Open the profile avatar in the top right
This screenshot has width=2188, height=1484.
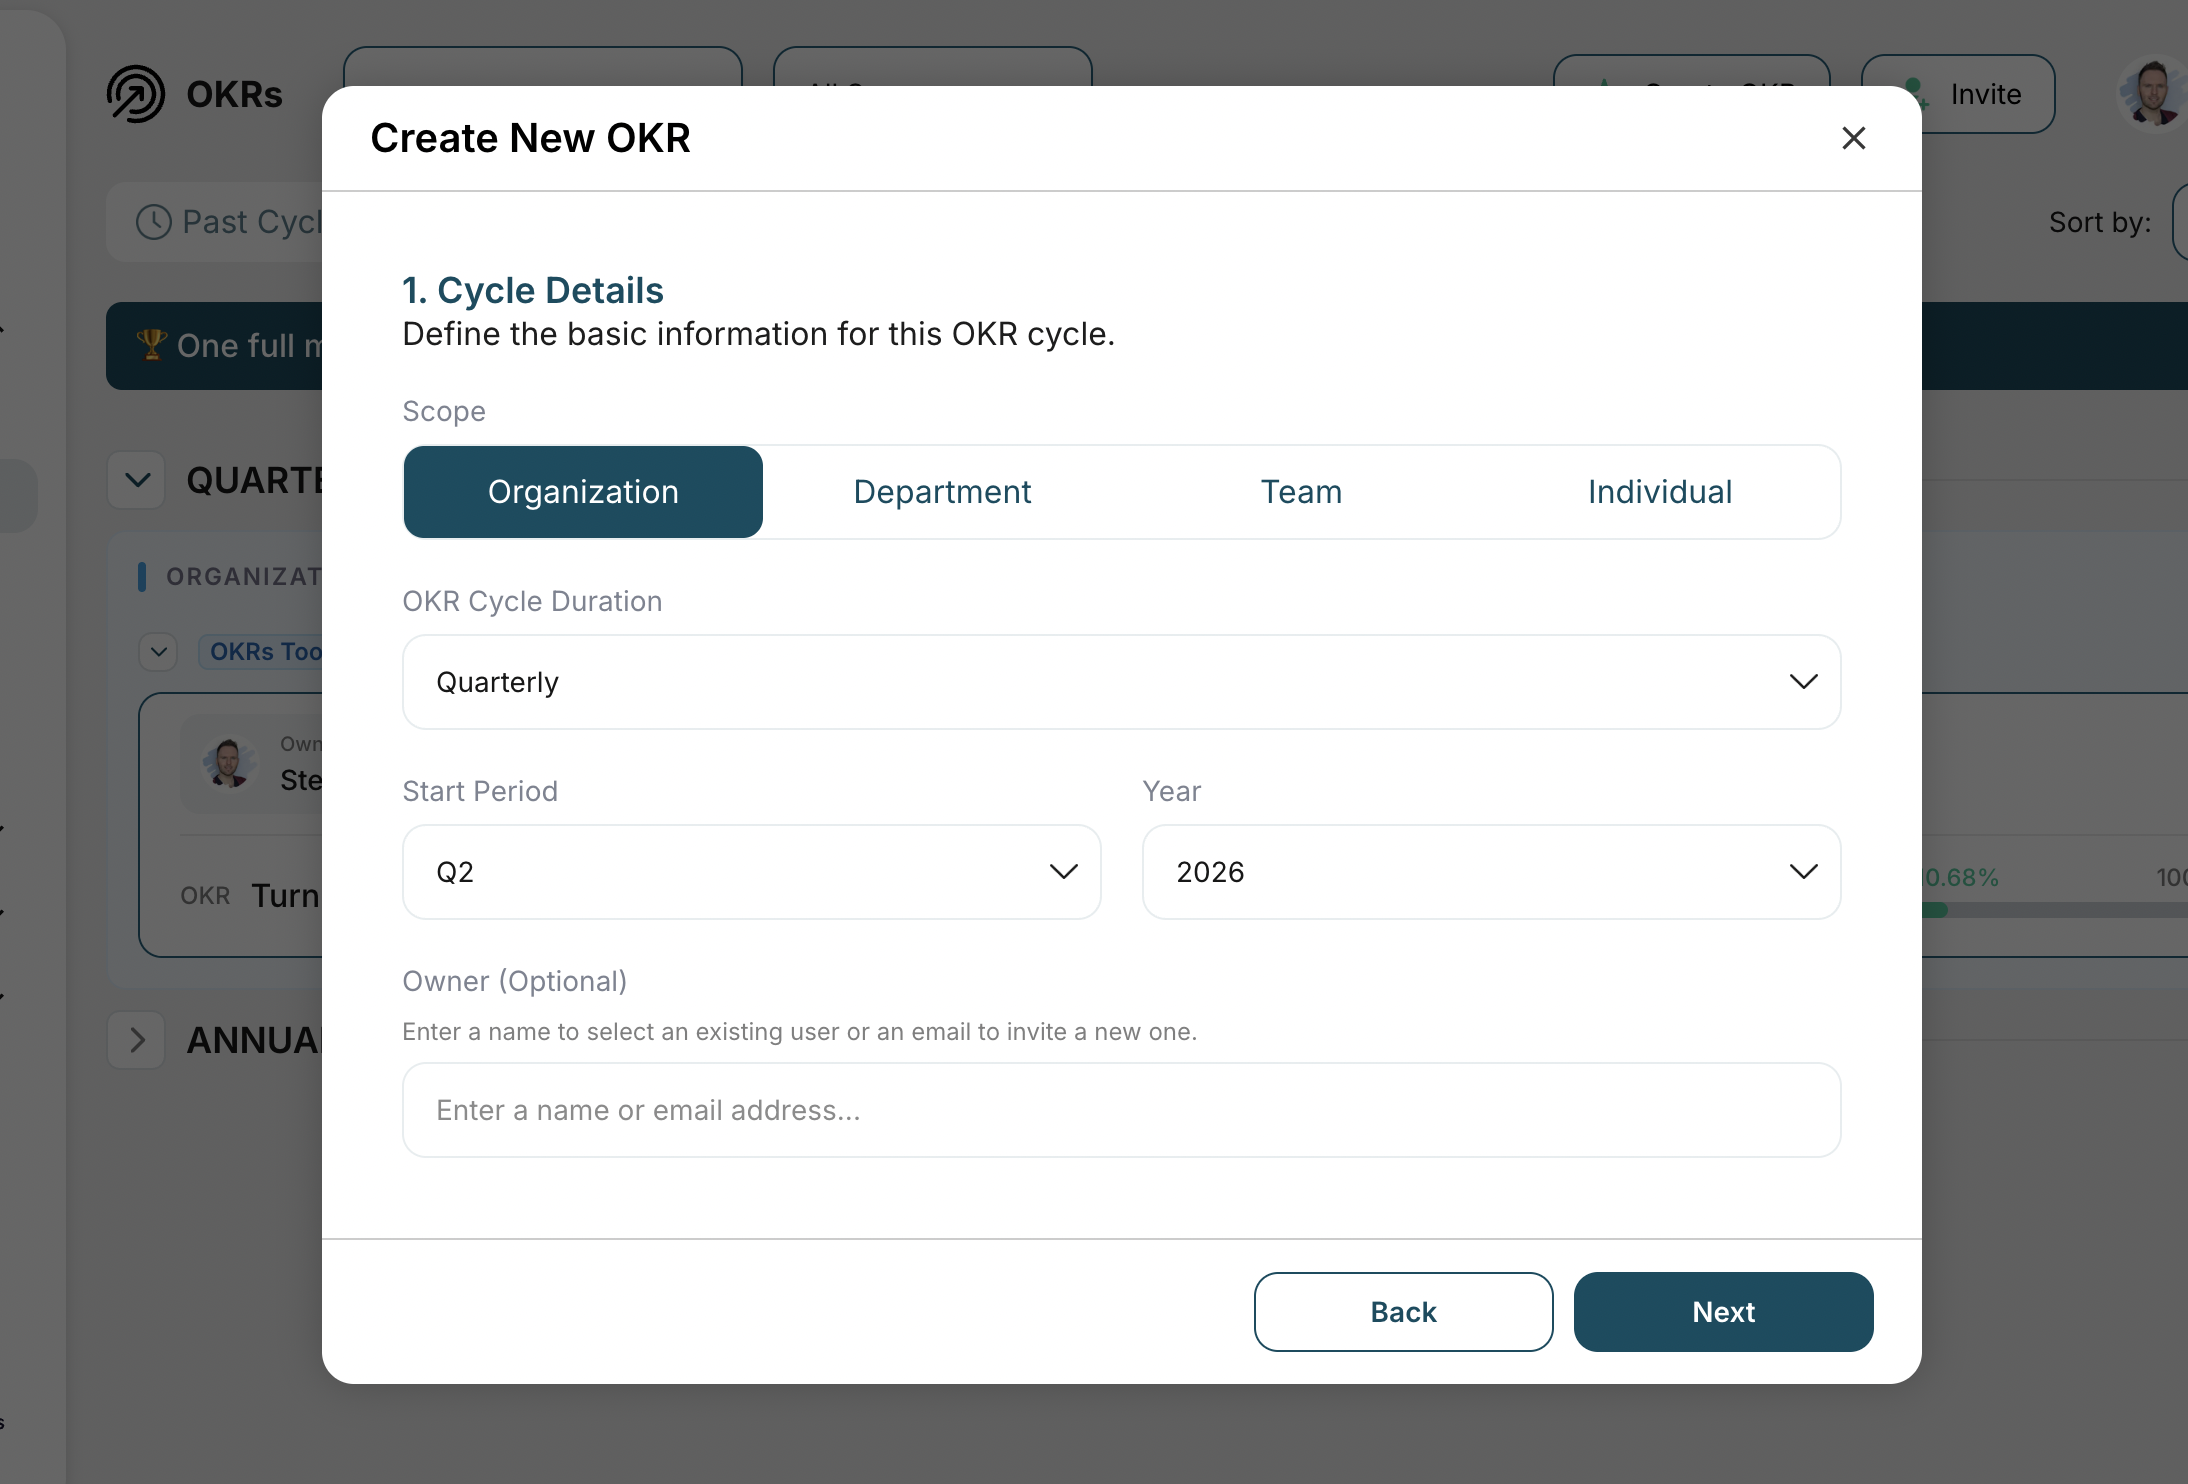(x=2148, y=93)
